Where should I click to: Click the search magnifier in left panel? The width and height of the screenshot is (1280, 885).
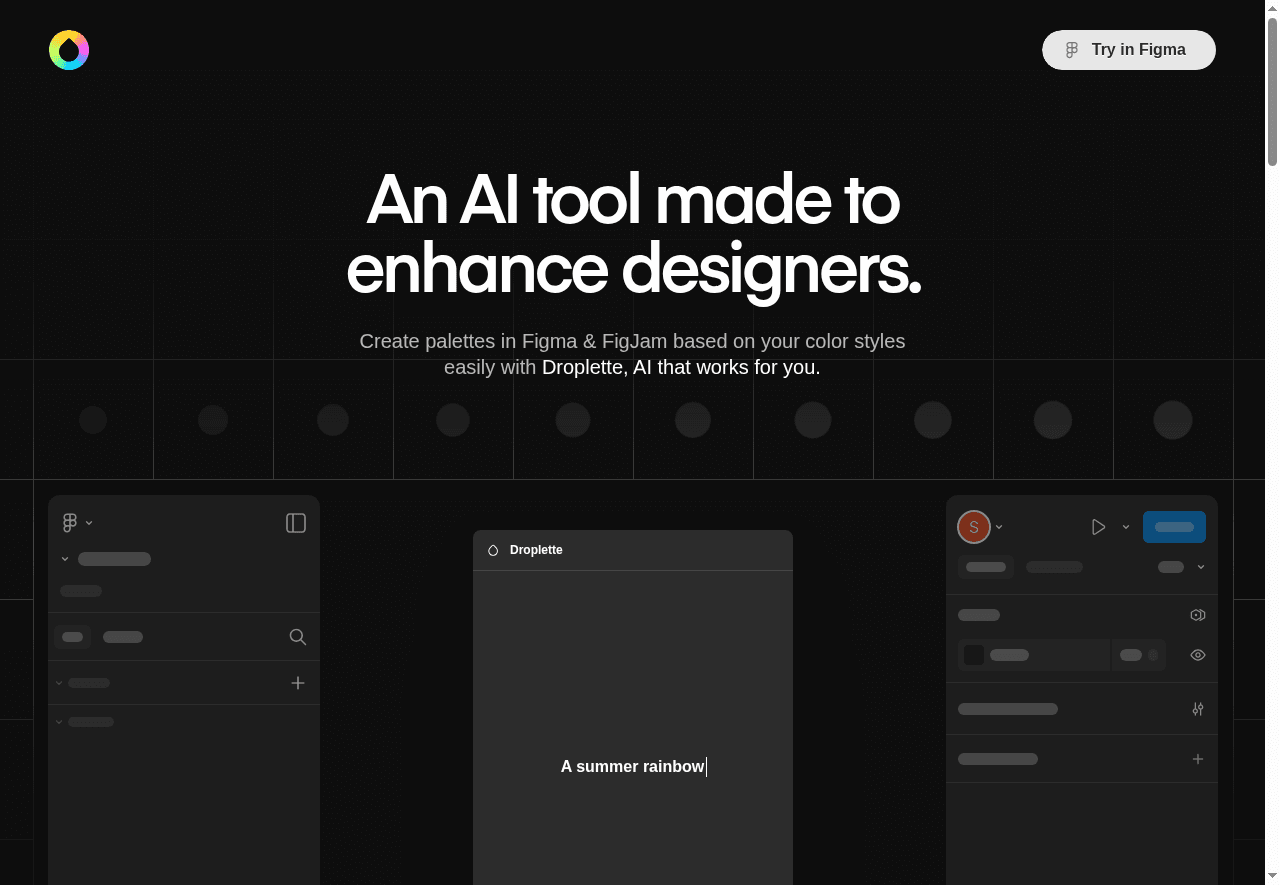297,637
